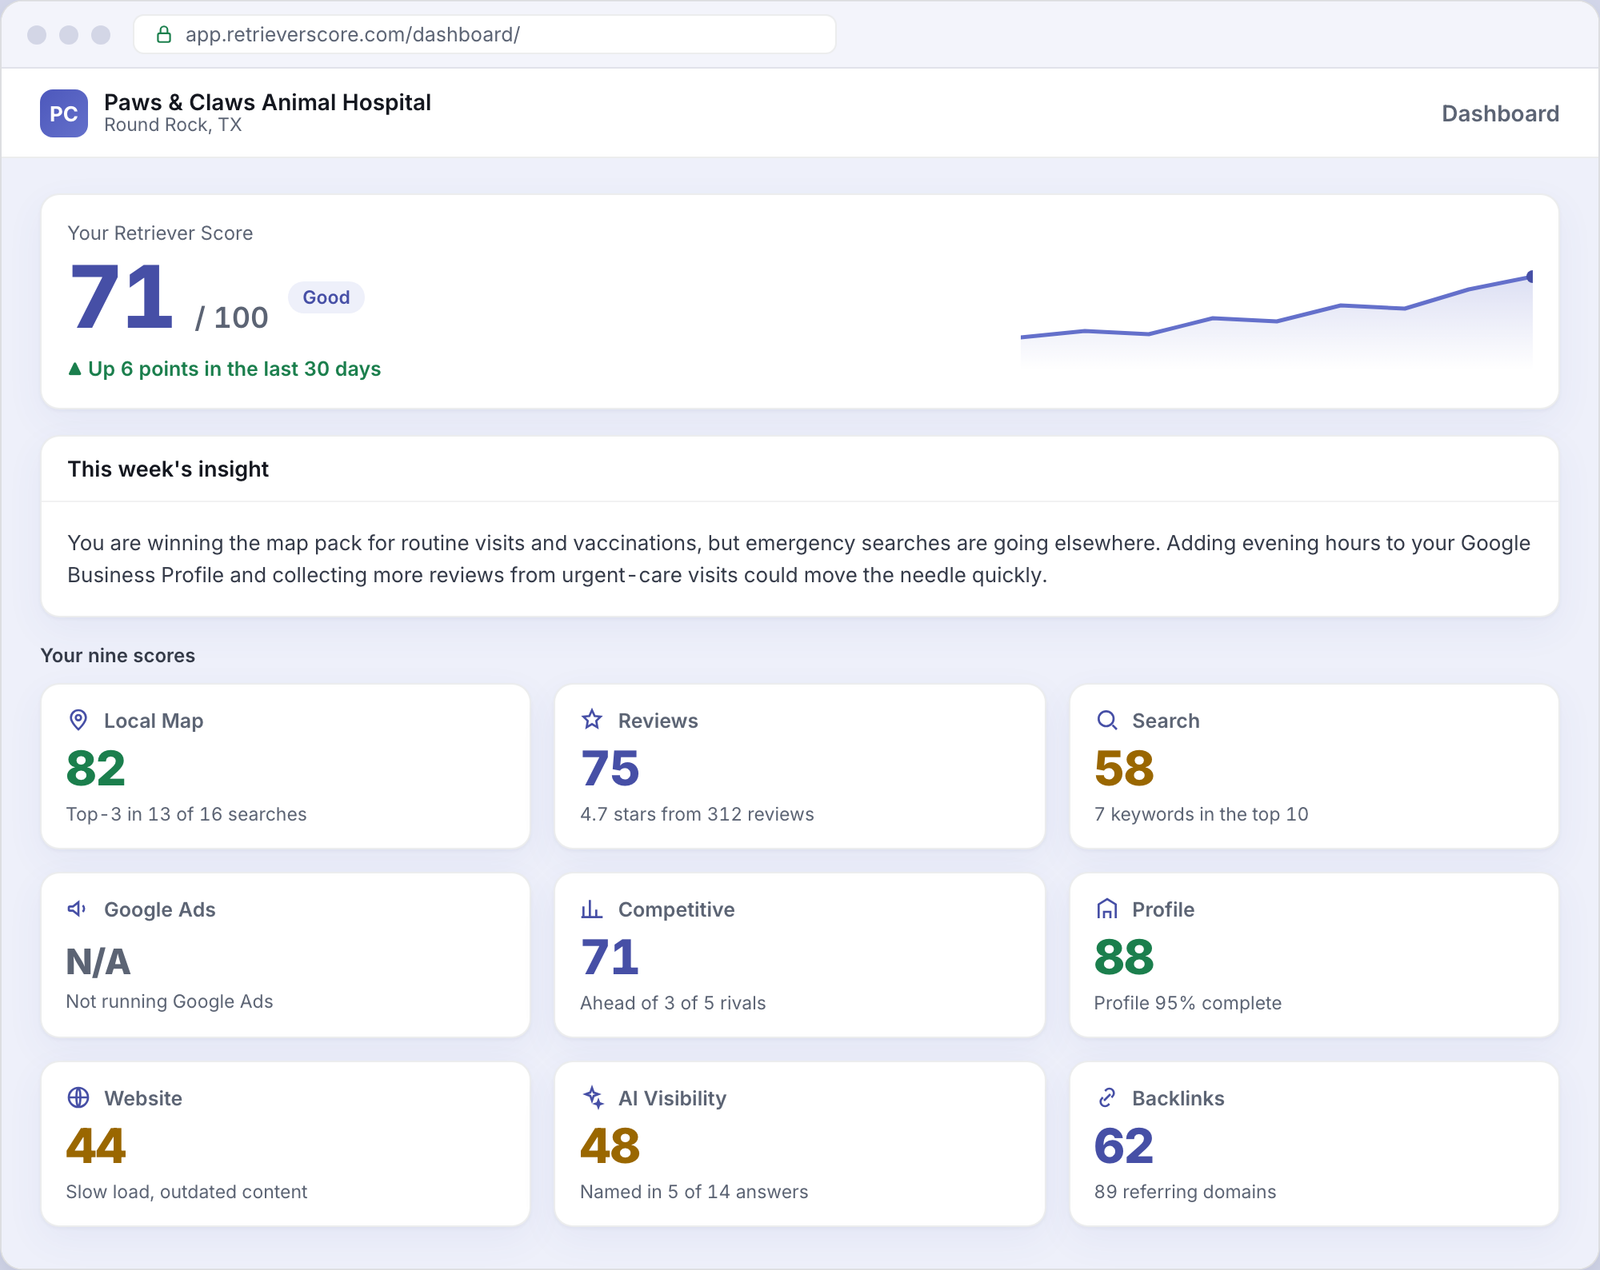Screen dimensions: 1600x1270
Task: Click the Reviews star icon
Action: (592, 720)
